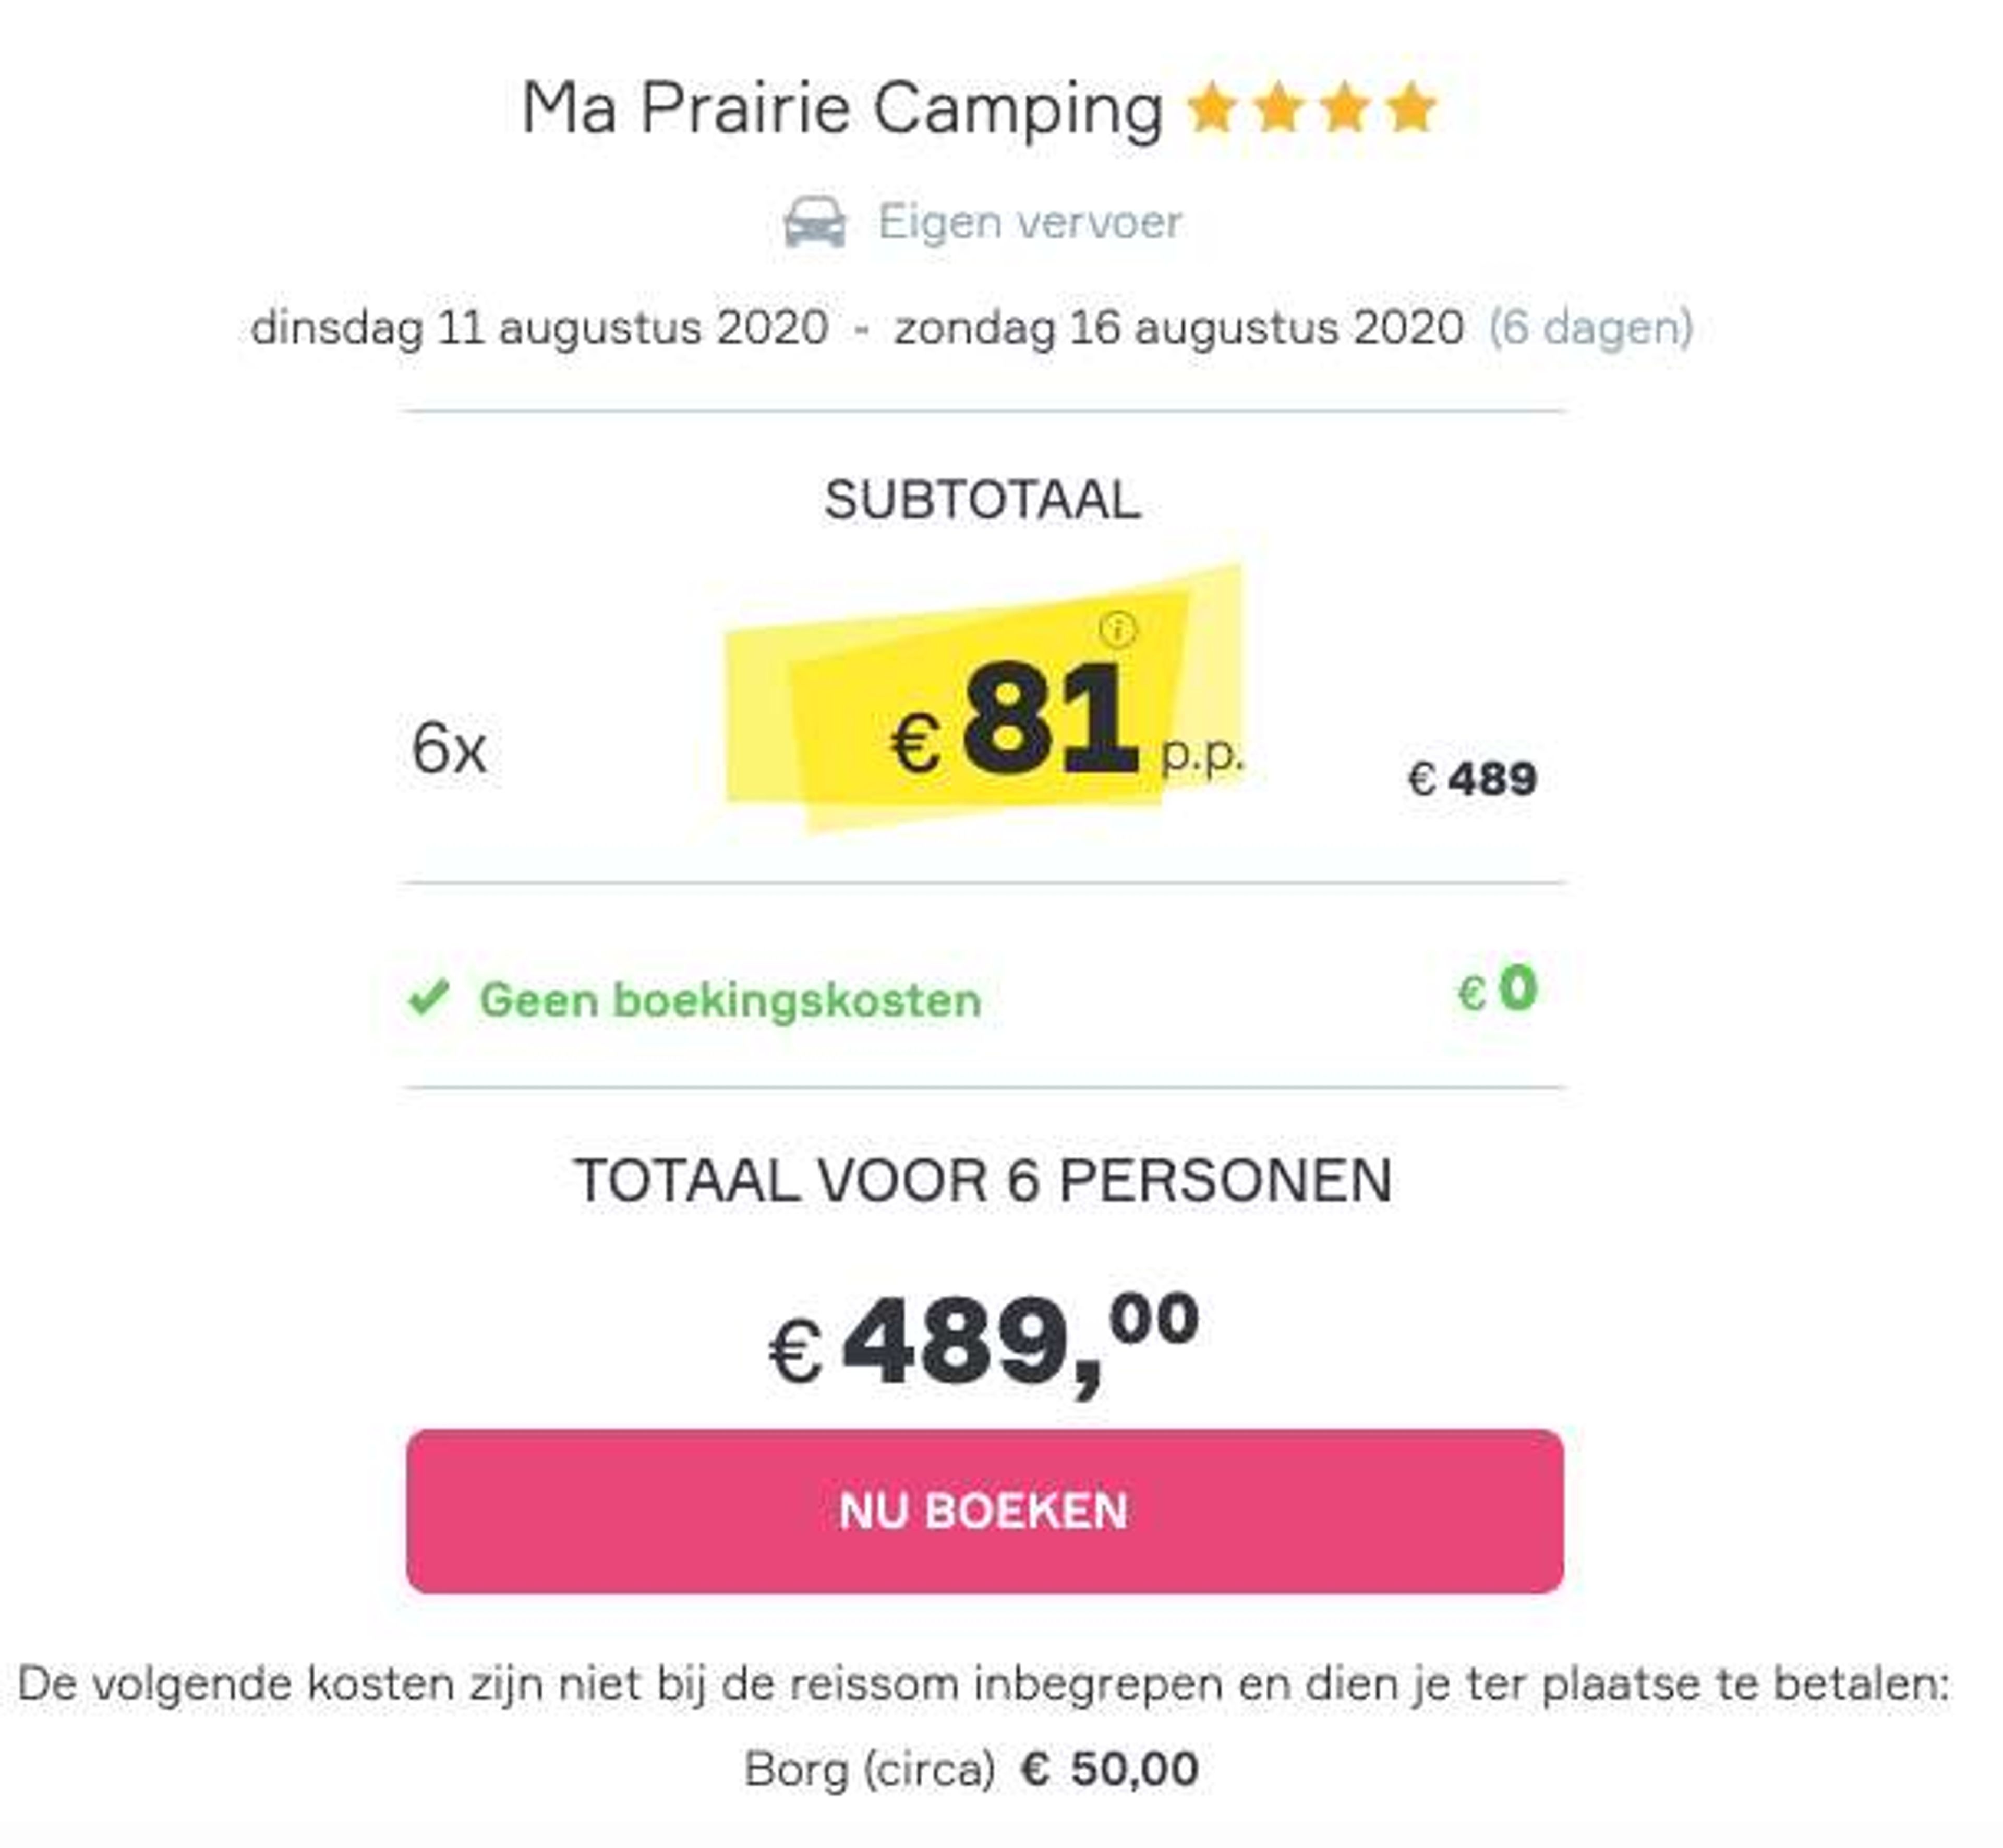Viewport: 2003px width, 1848px height.
Task: Select the end date zondag 16 augustus 2020
Action: click(x=1179, y=328)
